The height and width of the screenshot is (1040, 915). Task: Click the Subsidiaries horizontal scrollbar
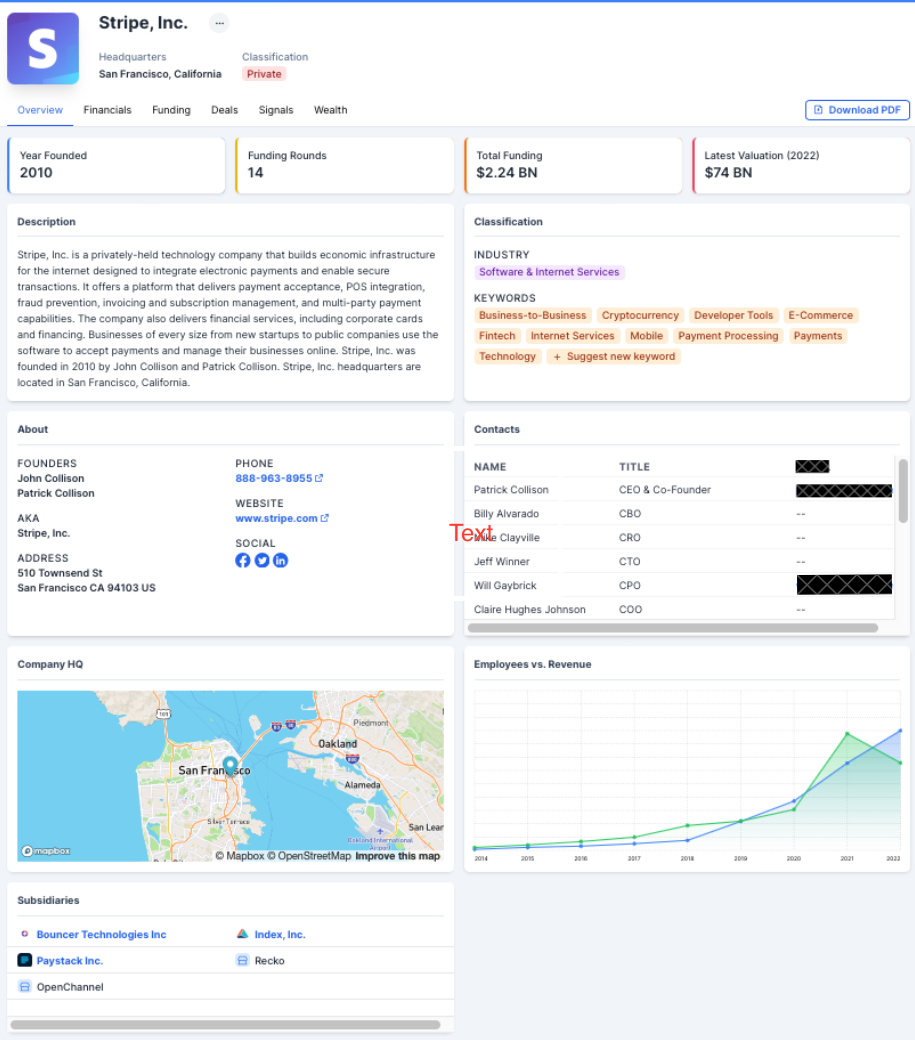point(225,1025)
